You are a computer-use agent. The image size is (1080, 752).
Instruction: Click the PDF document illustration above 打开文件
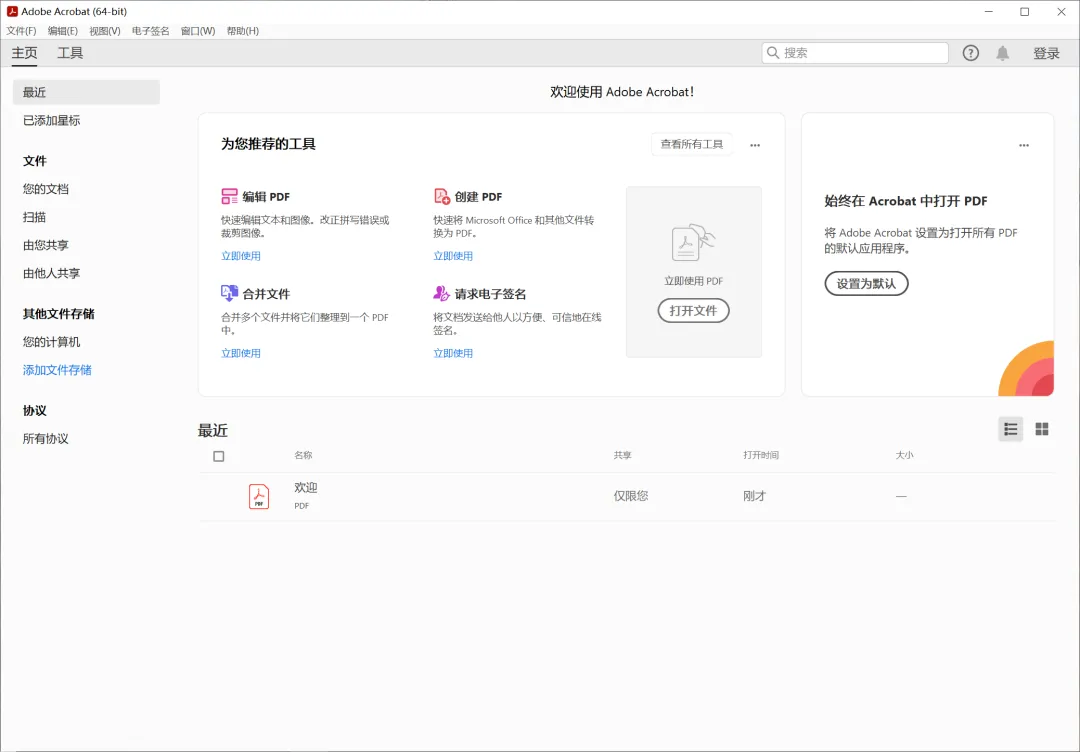click(x=693, y=242)
